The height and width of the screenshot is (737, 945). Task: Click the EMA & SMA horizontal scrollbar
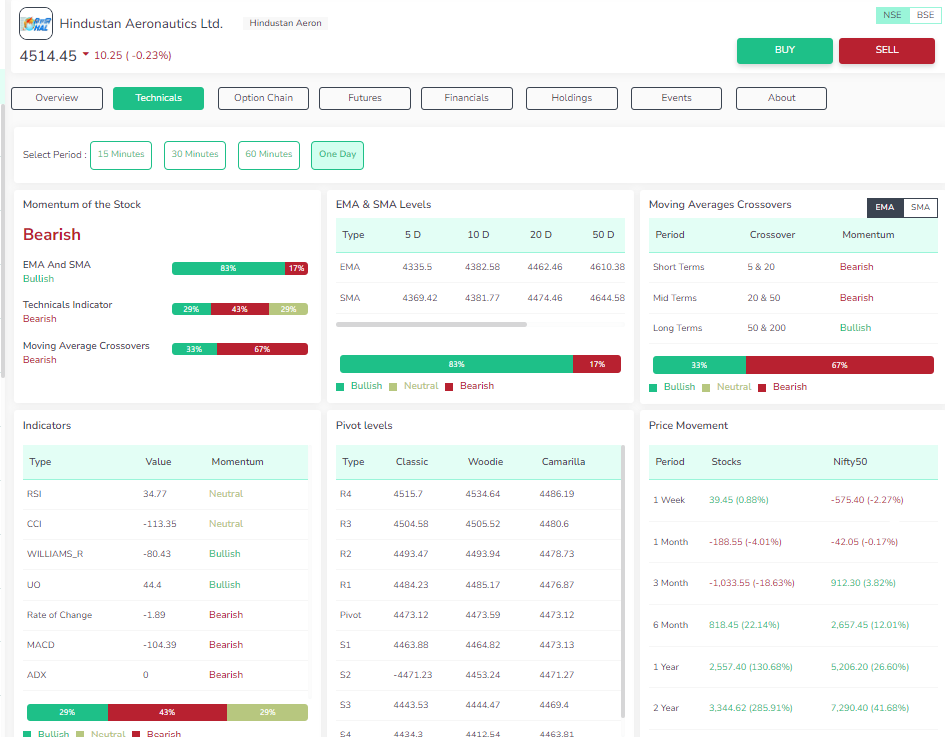(x=431, y=324)
